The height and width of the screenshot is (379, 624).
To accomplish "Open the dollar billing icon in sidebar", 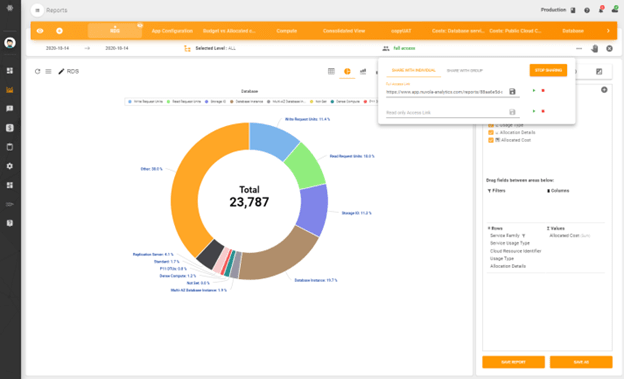I will coord(10,128).
